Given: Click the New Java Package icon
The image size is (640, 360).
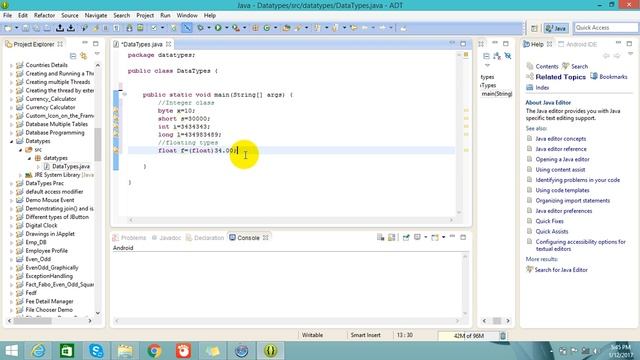Looking at the screenshot, I should click(x=256, y=28).
